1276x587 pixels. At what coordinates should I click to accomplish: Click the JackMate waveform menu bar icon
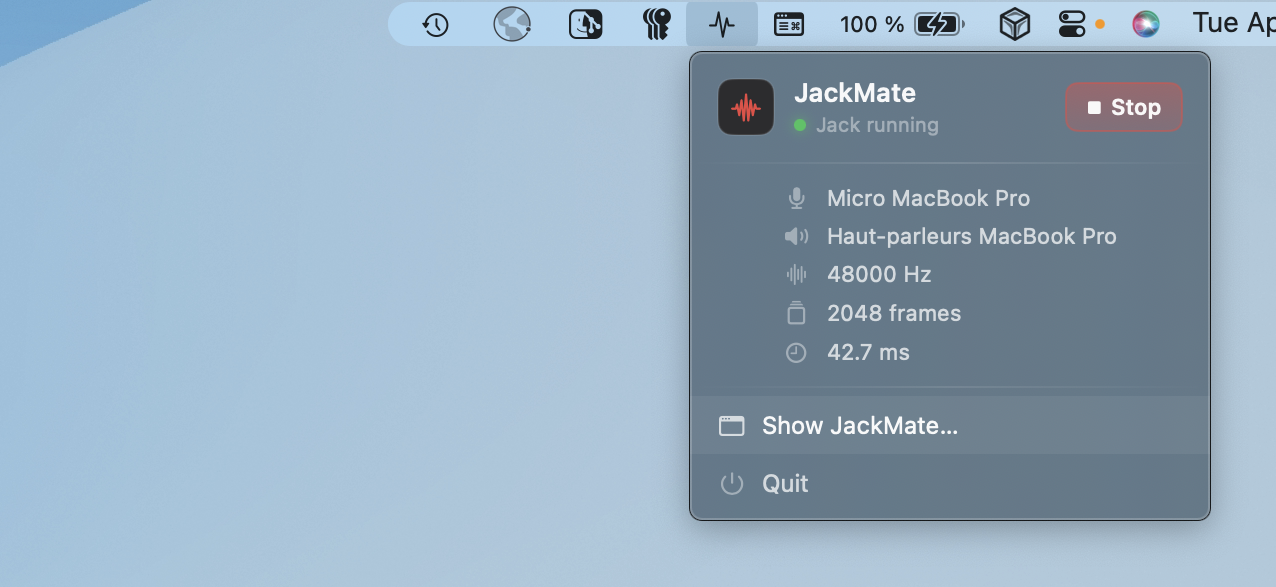tap(721, 25)
